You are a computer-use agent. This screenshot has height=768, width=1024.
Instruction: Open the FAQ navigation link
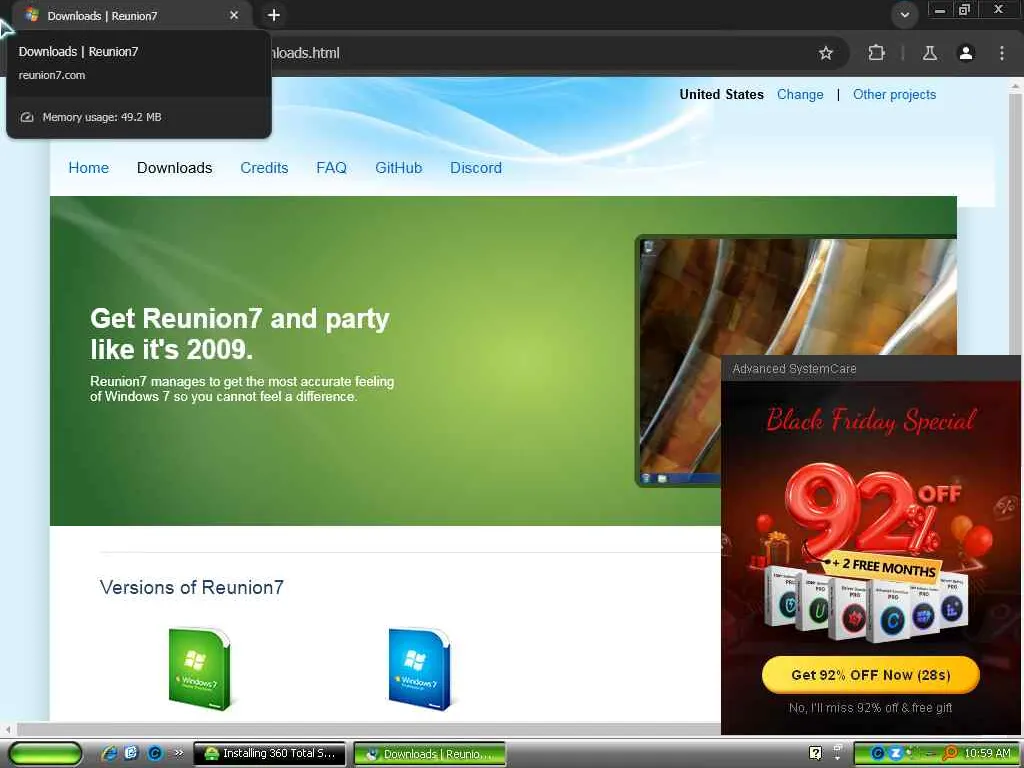[x=331, y=168]
